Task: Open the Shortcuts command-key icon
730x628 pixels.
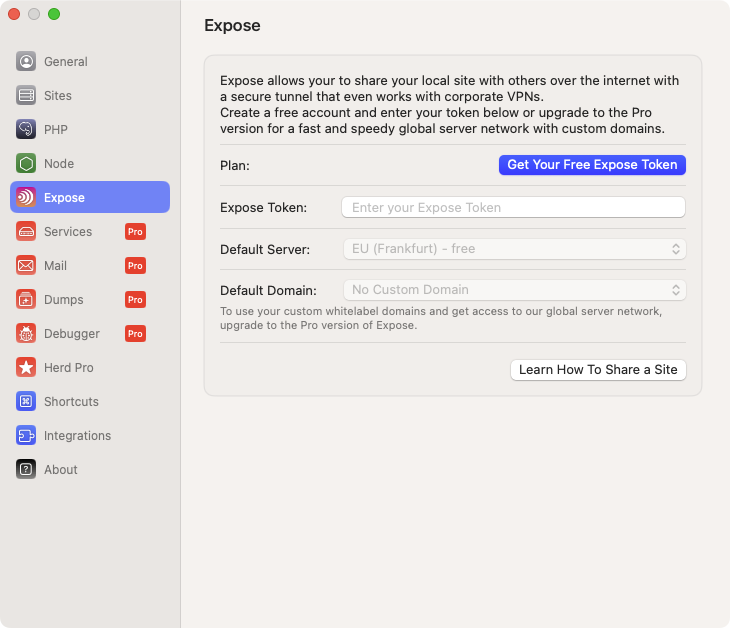Action: [x=26, y=401]
